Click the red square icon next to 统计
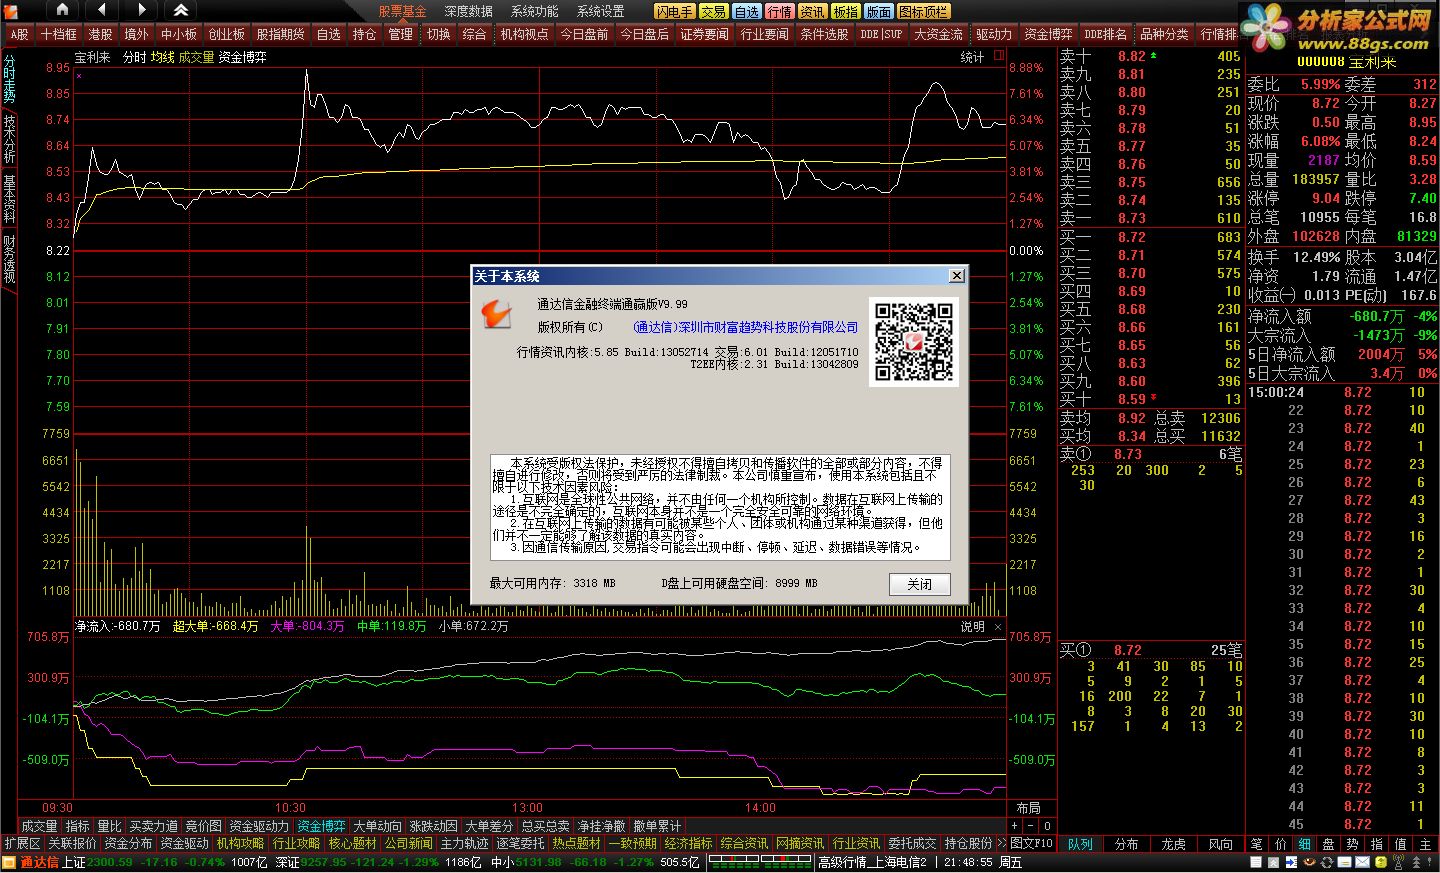 pyautogui.click(x=998, y=56)
